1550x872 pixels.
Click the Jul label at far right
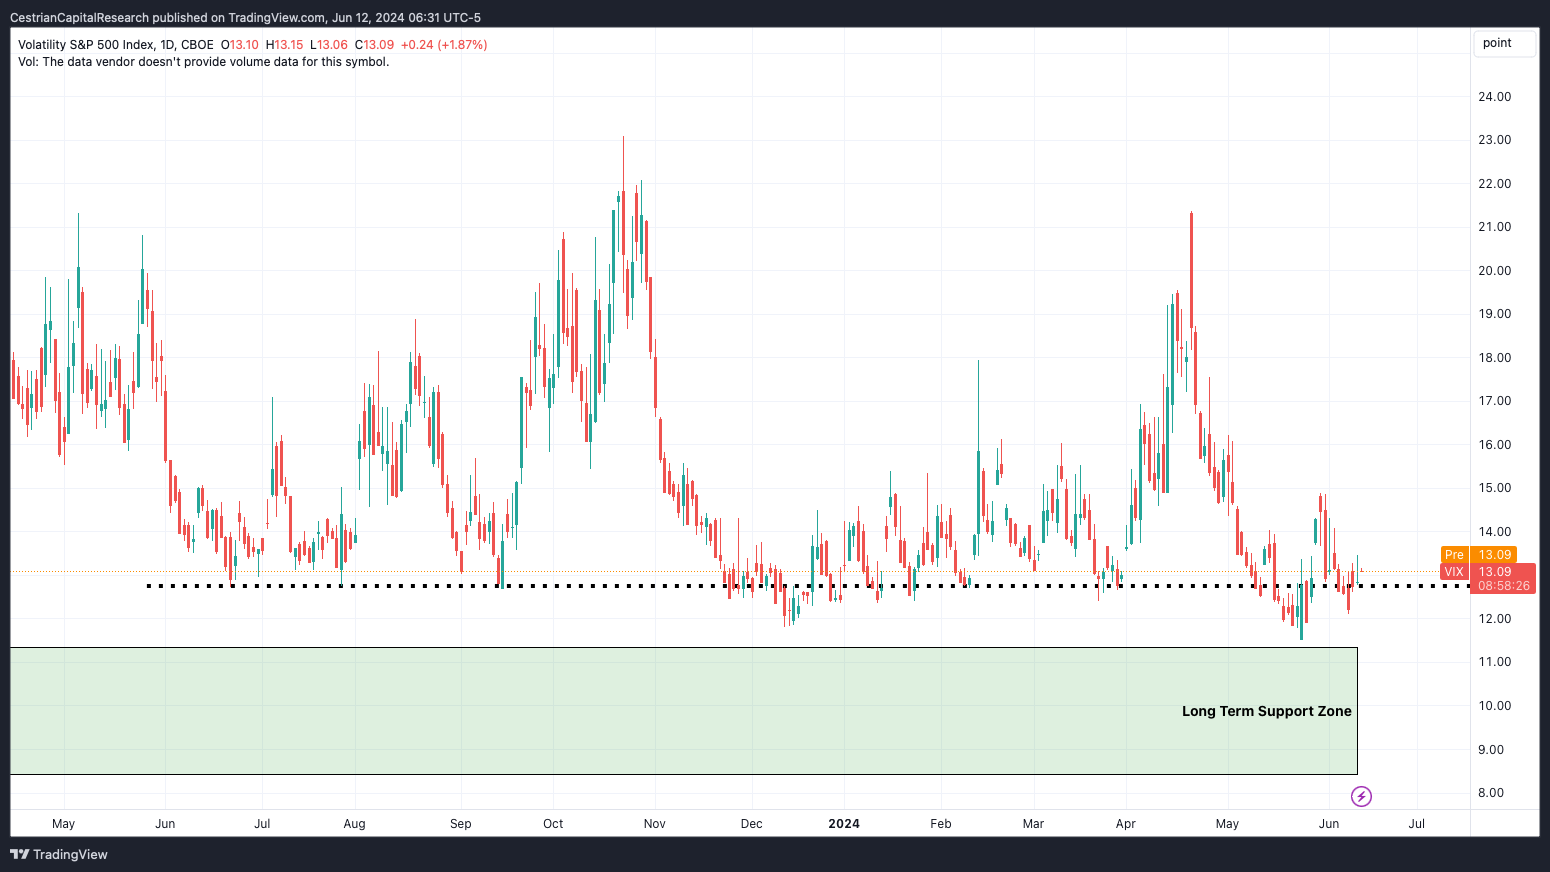(x=1416, y=824)
